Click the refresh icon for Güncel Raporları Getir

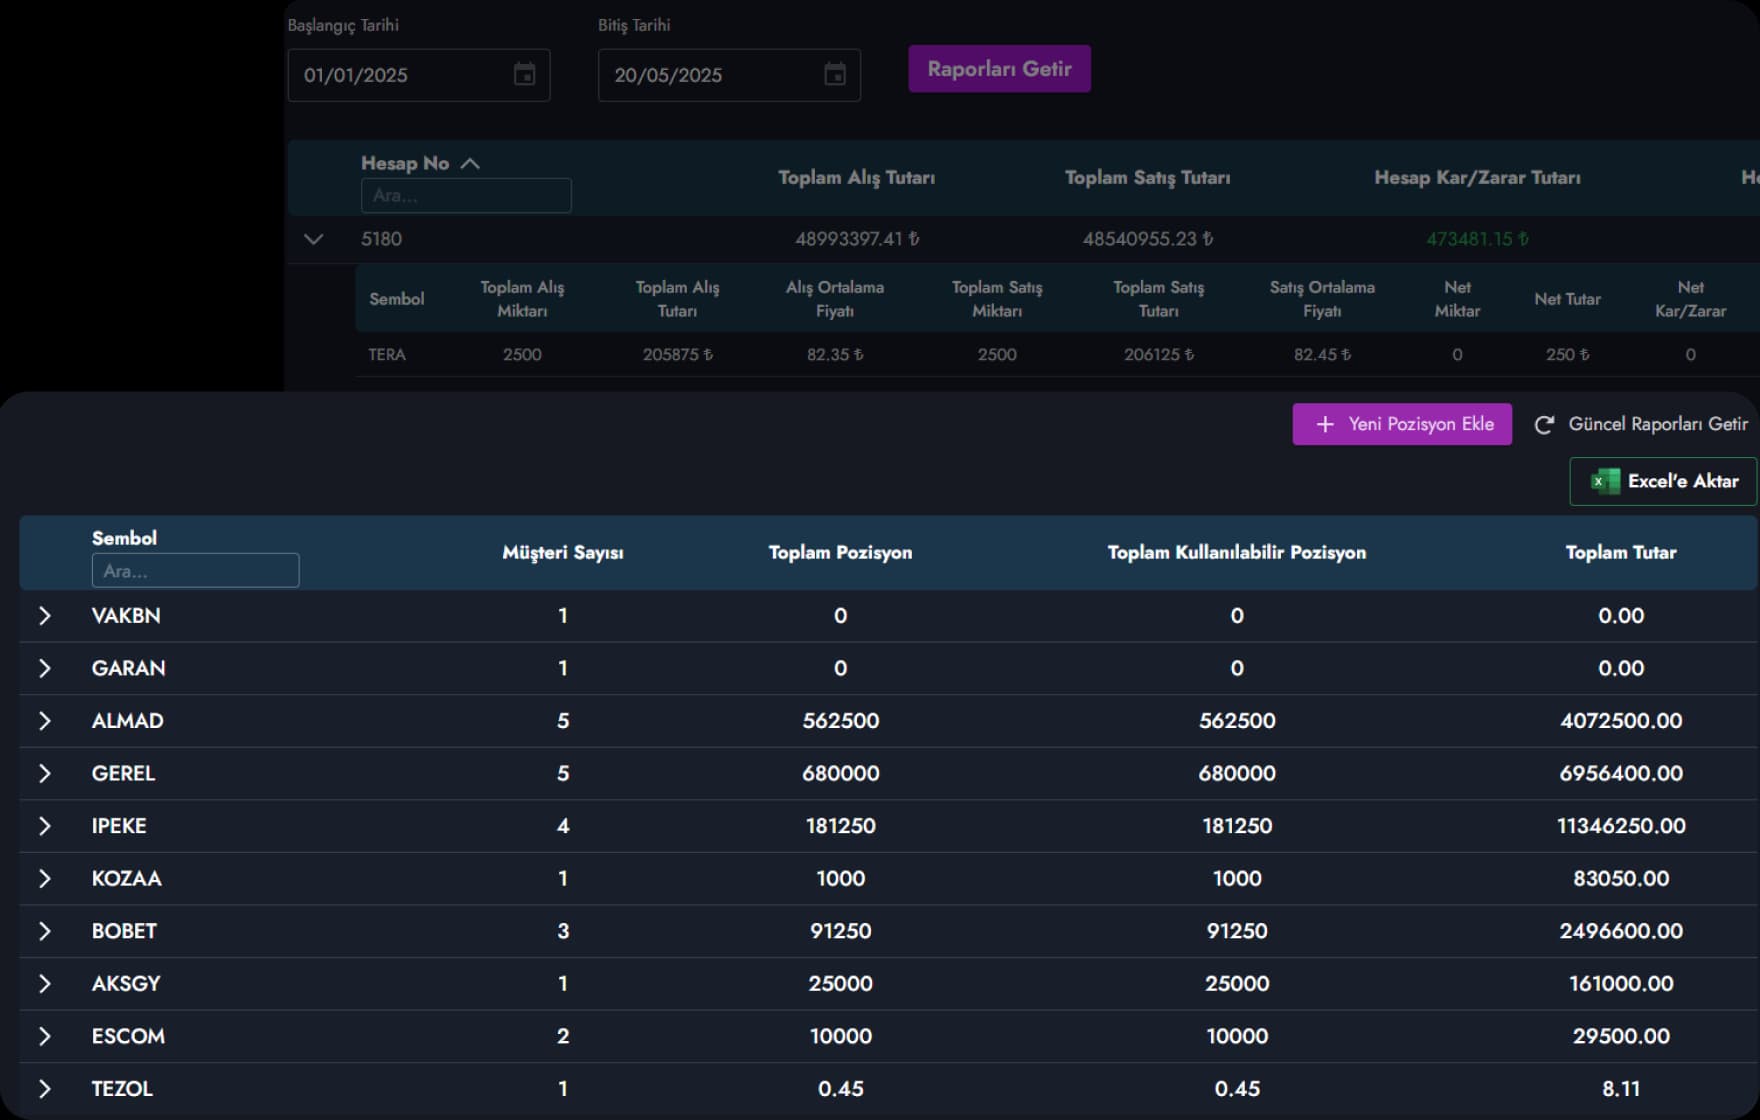pyautogui.click(x=1544, y=425)
